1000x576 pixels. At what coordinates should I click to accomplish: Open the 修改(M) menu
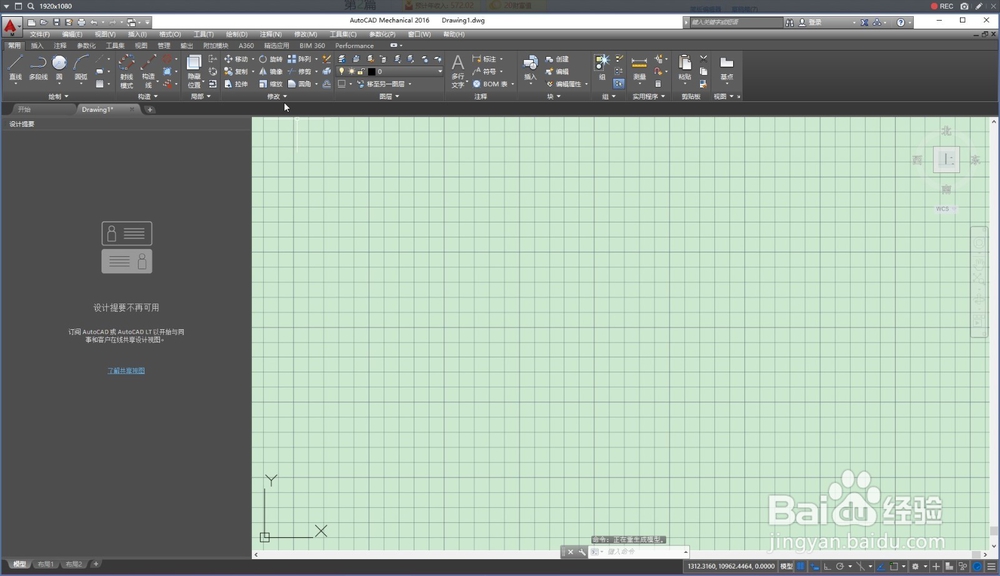tap(305, 34)
